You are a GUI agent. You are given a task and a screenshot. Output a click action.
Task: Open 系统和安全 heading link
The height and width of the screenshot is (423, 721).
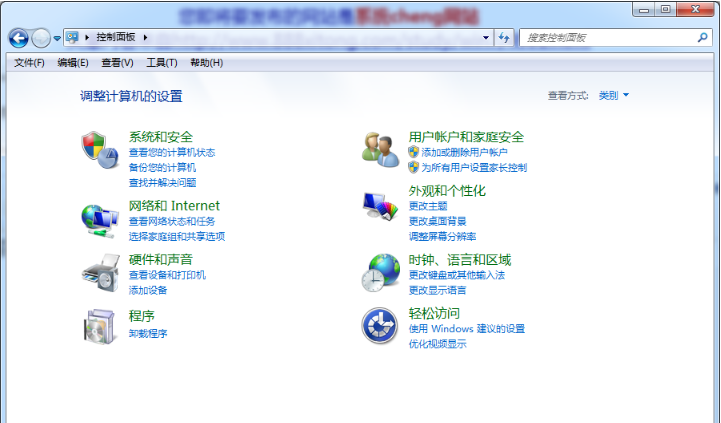(160, 137)
